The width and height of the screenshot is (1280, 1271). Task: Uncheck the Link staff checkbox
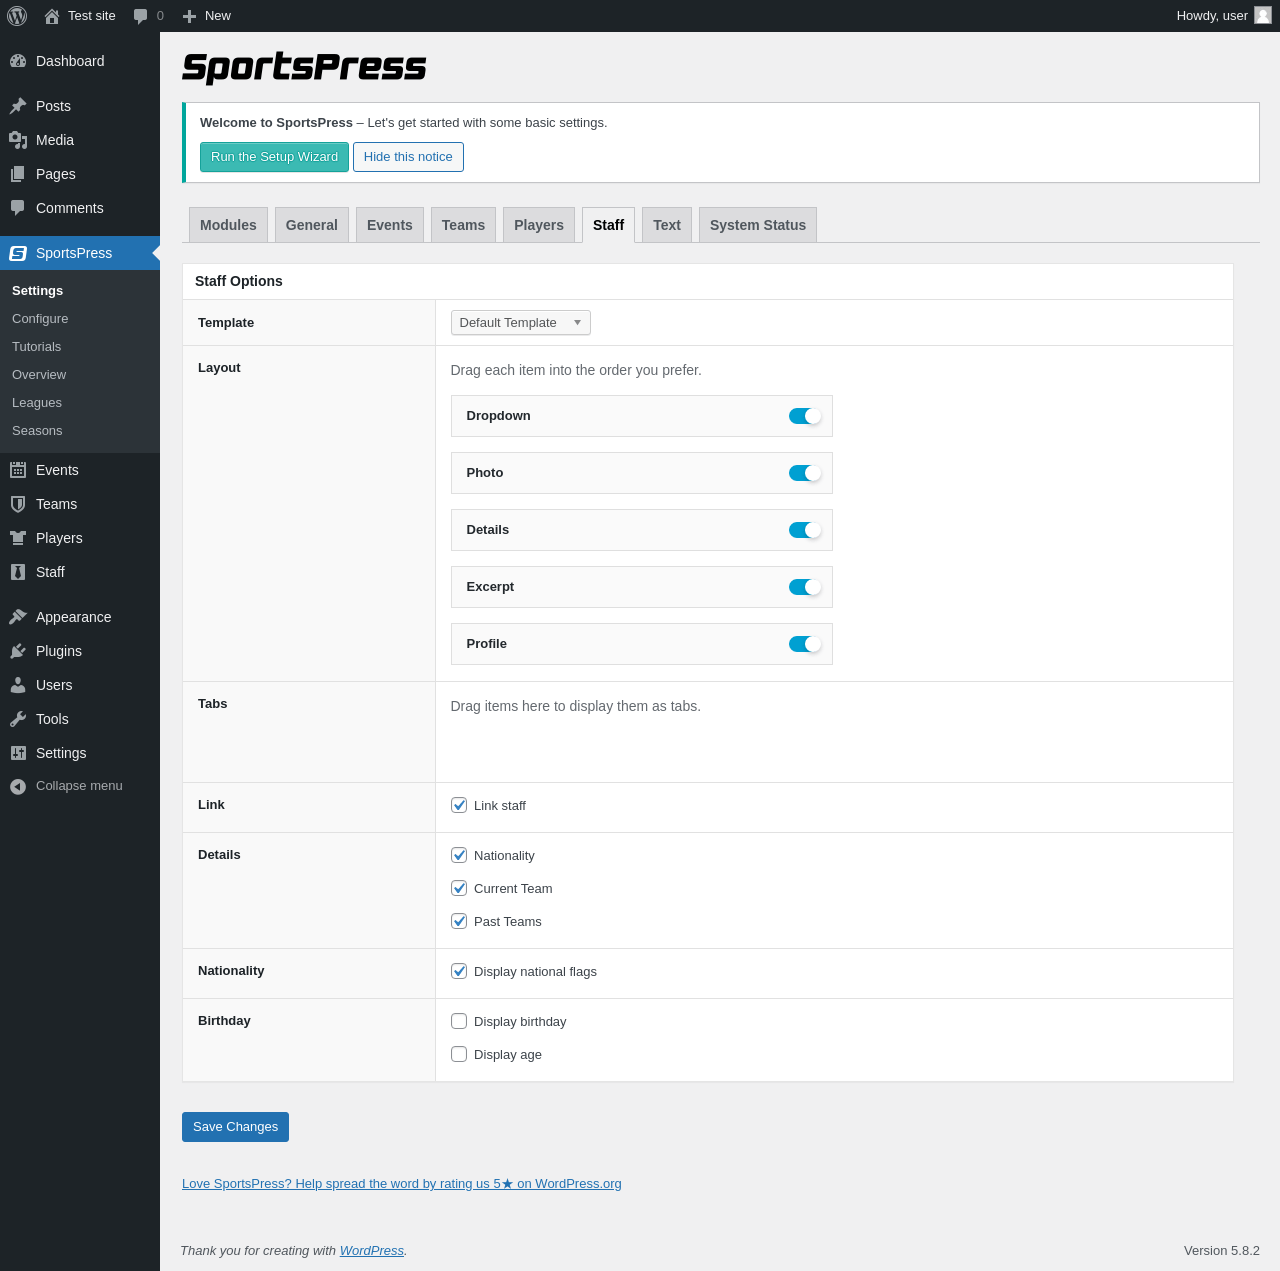click(x=459, y=805)
